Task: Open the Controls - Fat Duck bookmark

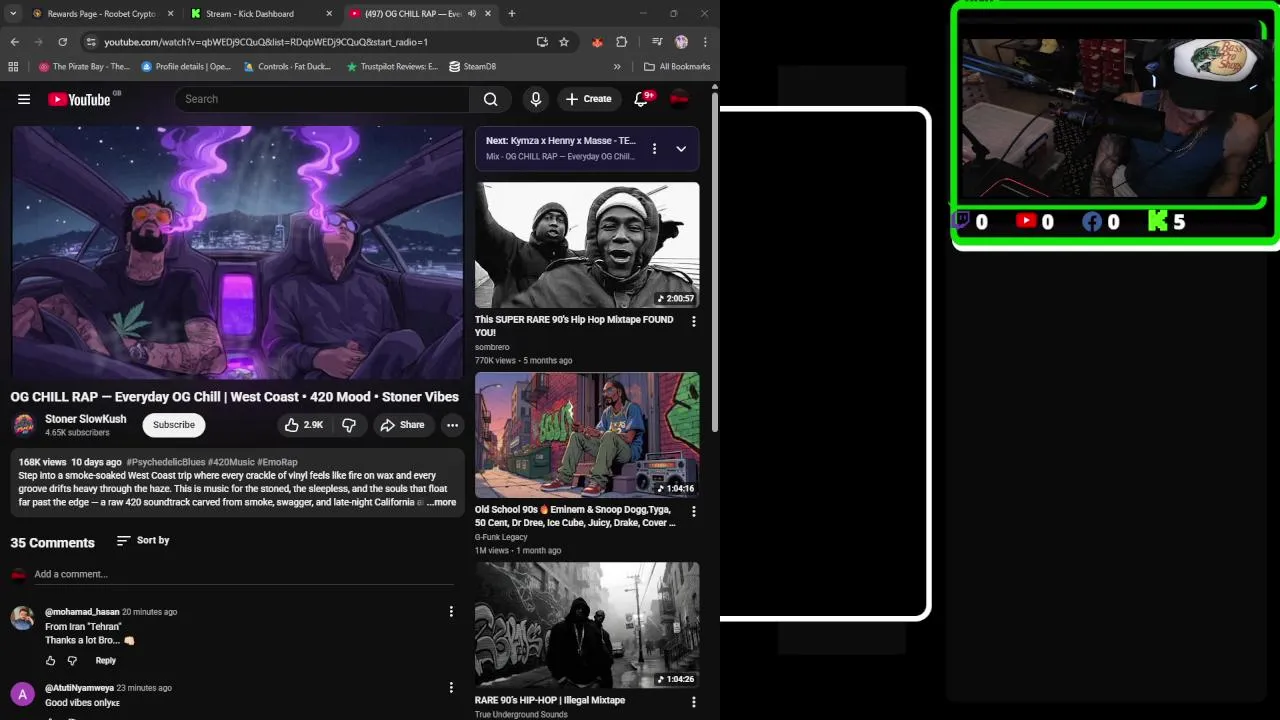Action: [287, 67]
